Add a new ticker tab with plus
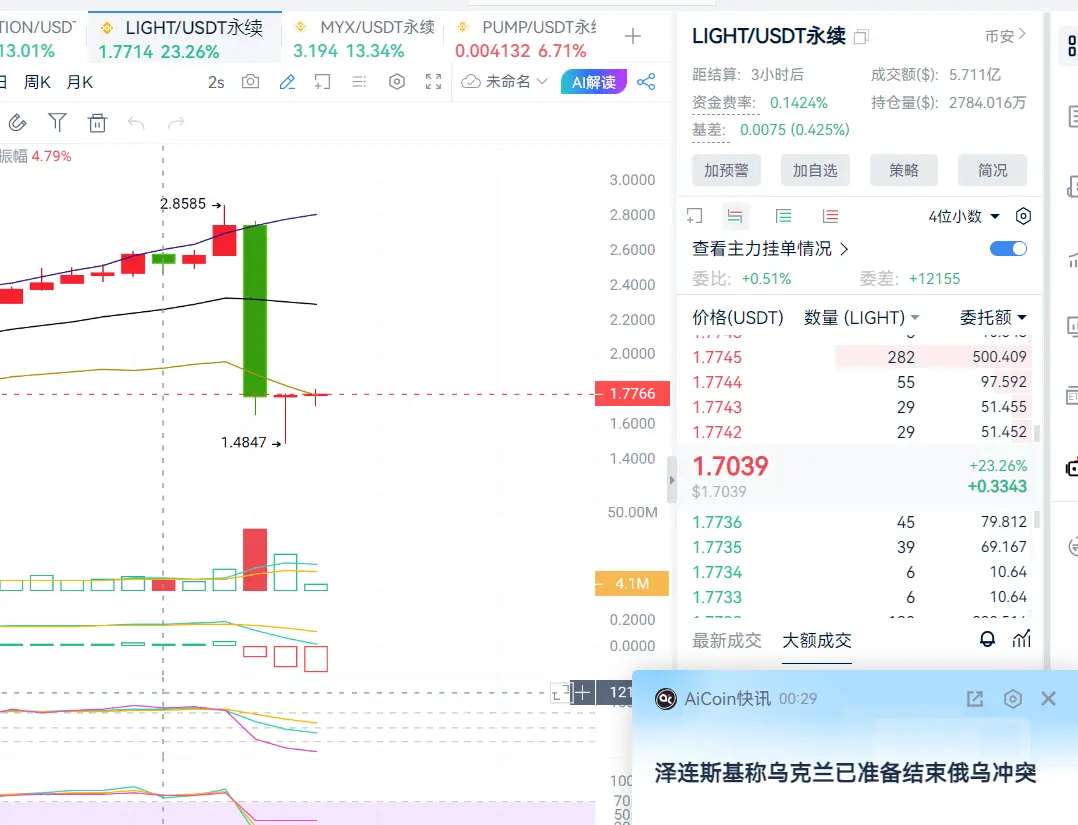The height and width of the screenshot is (825, 1078). (x=632, y=36)
